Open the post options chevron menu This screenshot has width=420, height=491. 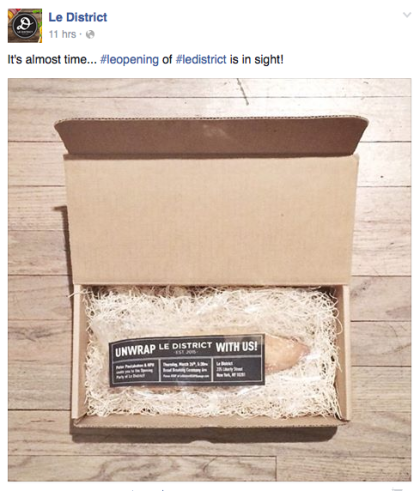tap(407, 15)
